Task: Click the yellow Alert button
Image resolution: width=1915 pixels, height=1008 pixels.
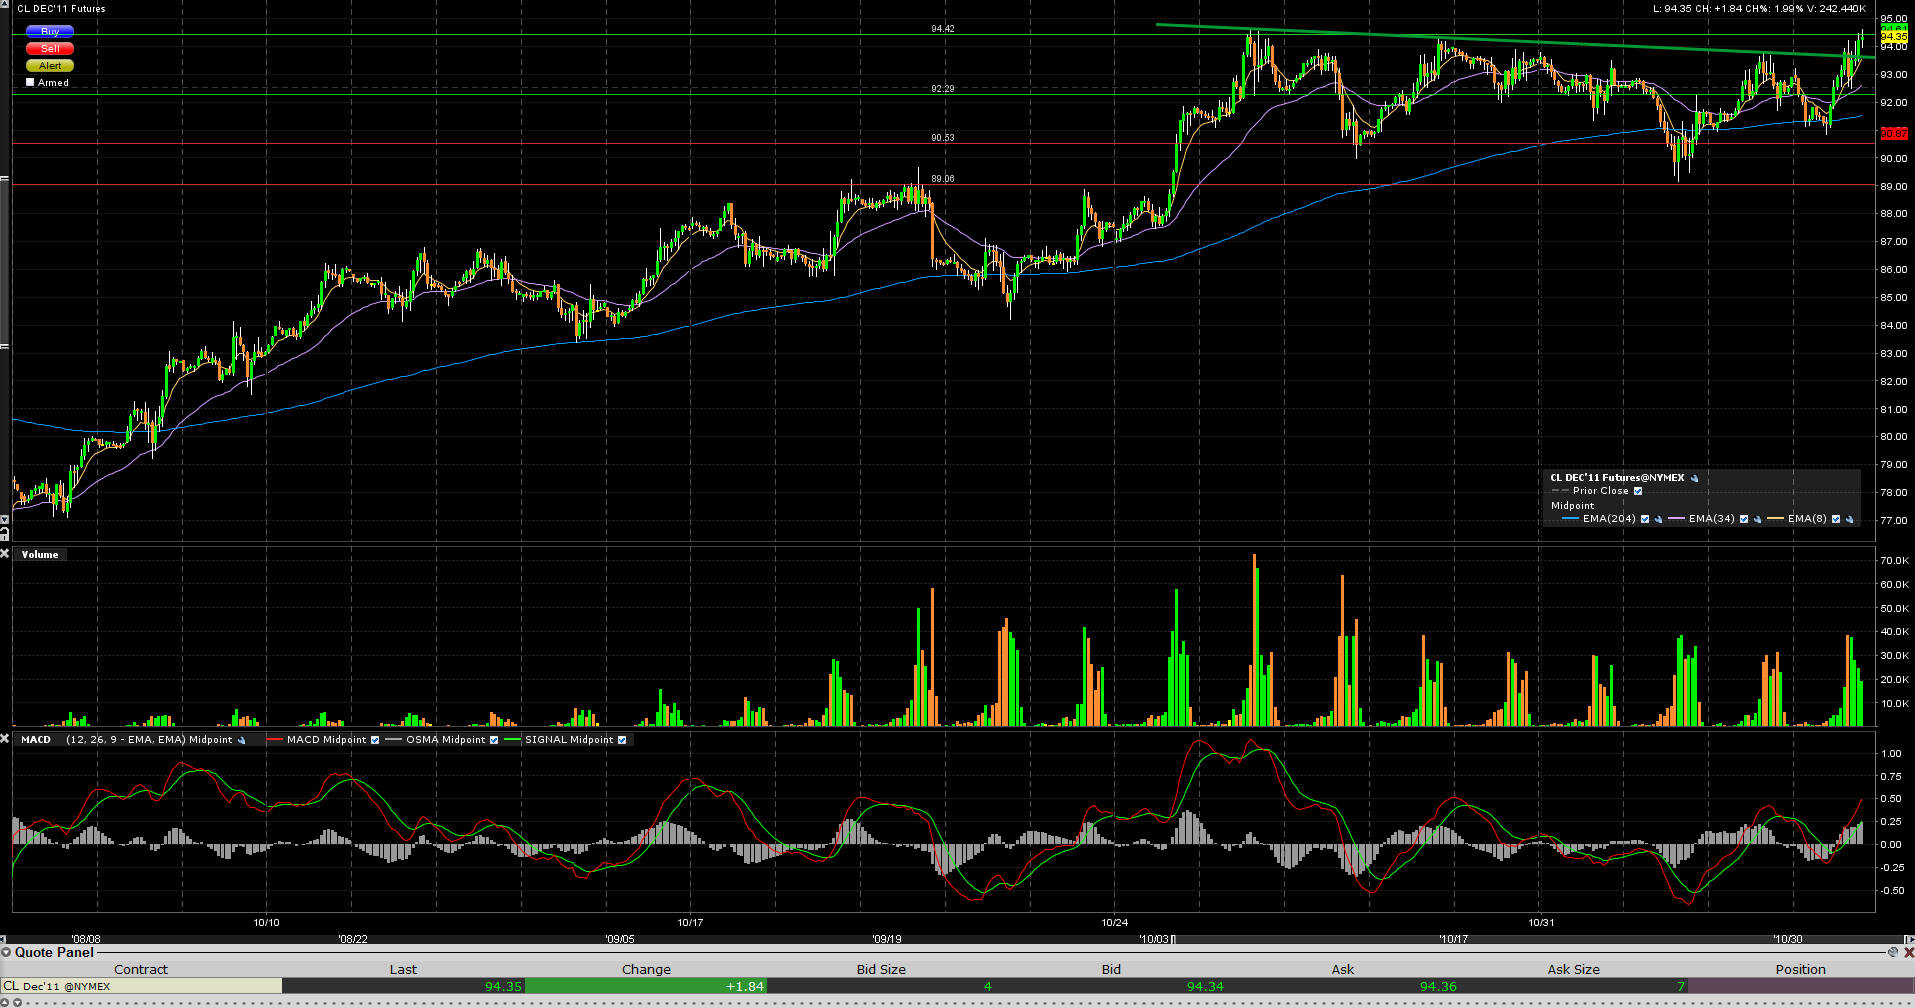Action: (50, 66)
